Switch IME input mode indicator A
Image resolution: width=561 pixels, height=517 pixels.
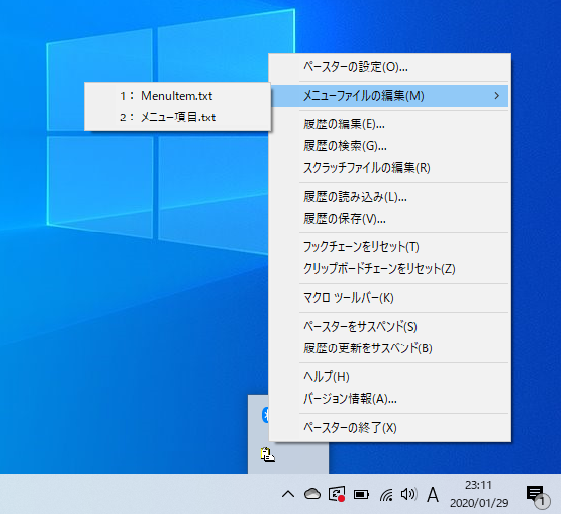point(433,495)
